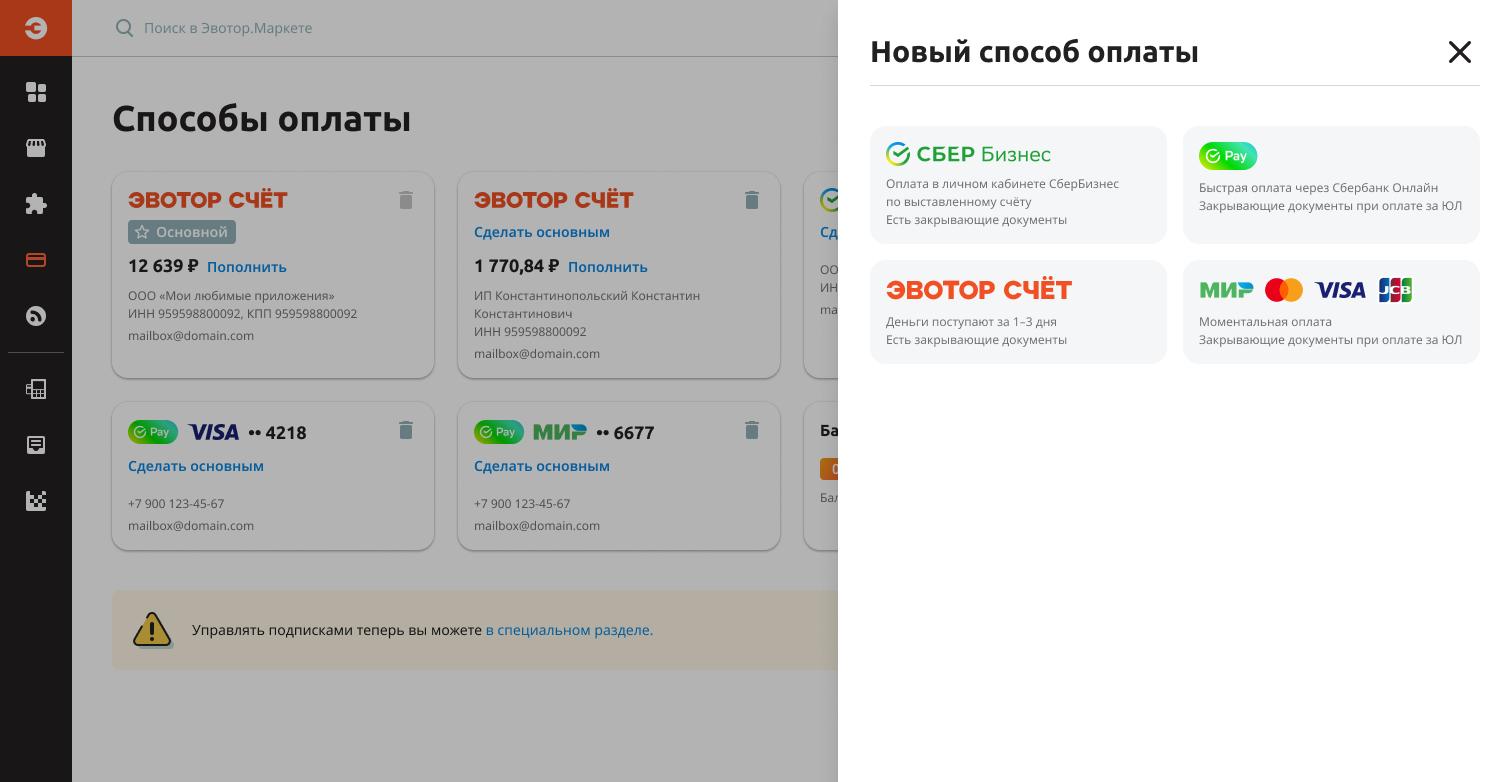Open the puzzle-piece apps icon in sidebar
Viewport: 1512px width, 782px height.
(36, 204)
